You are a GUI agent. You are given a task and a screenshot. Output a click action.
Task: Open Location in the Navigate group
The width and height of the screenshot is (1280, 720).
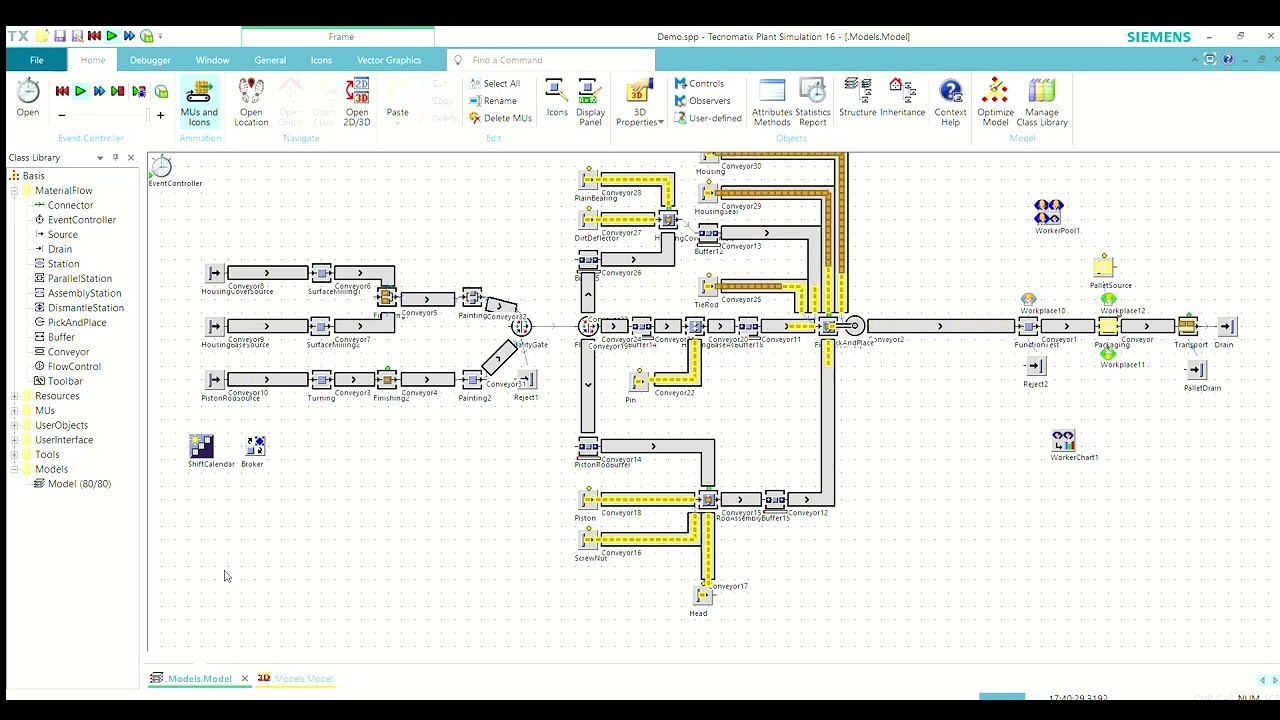click(251, 103)
